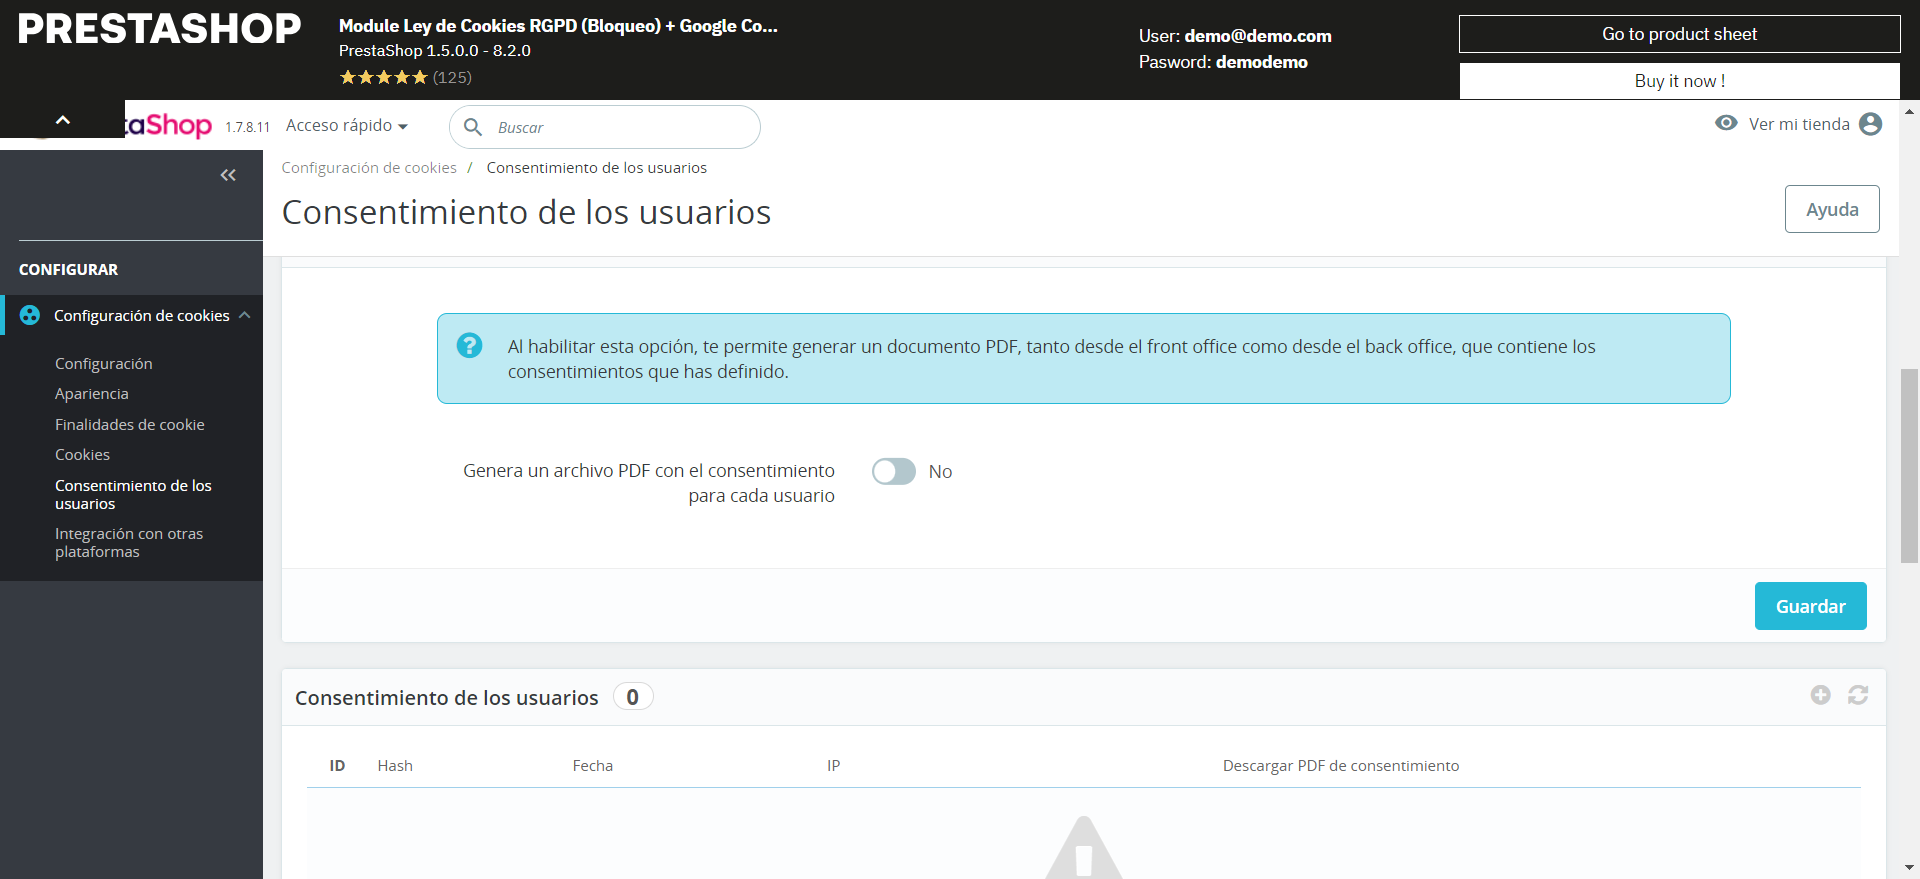Click the Module Ley de Cookies RGPD title
Viewport: 1920px width, 879px height.
click(x=558, y=26)
